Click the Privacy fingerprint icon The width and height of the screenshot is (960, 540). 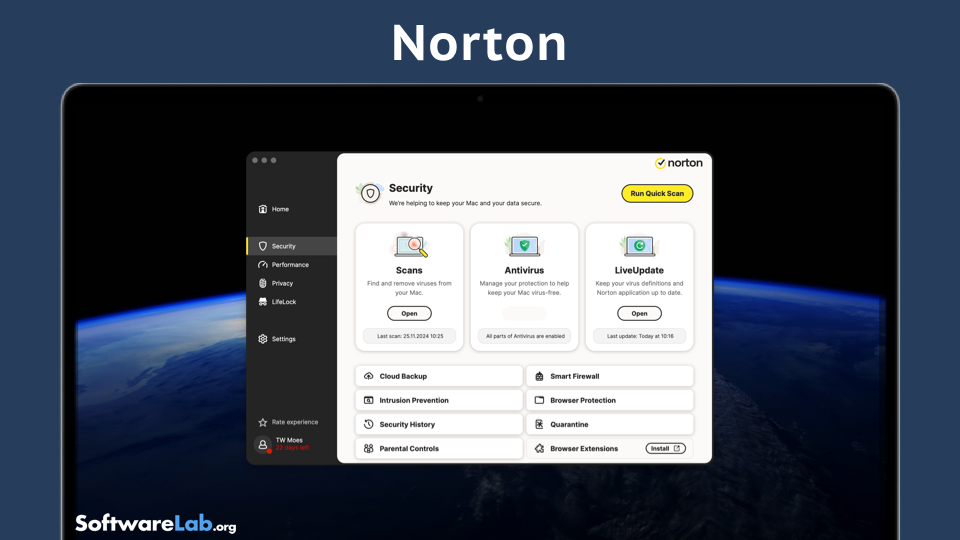click(263, 283)
